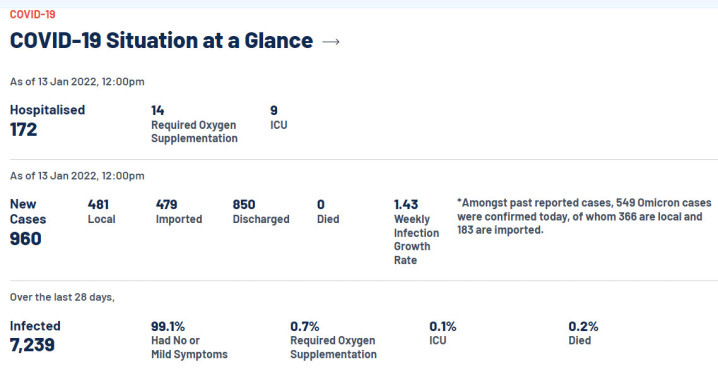Open the COVID-19 Situation at a Glance link

pyautogui.click(x=161, y=40)
